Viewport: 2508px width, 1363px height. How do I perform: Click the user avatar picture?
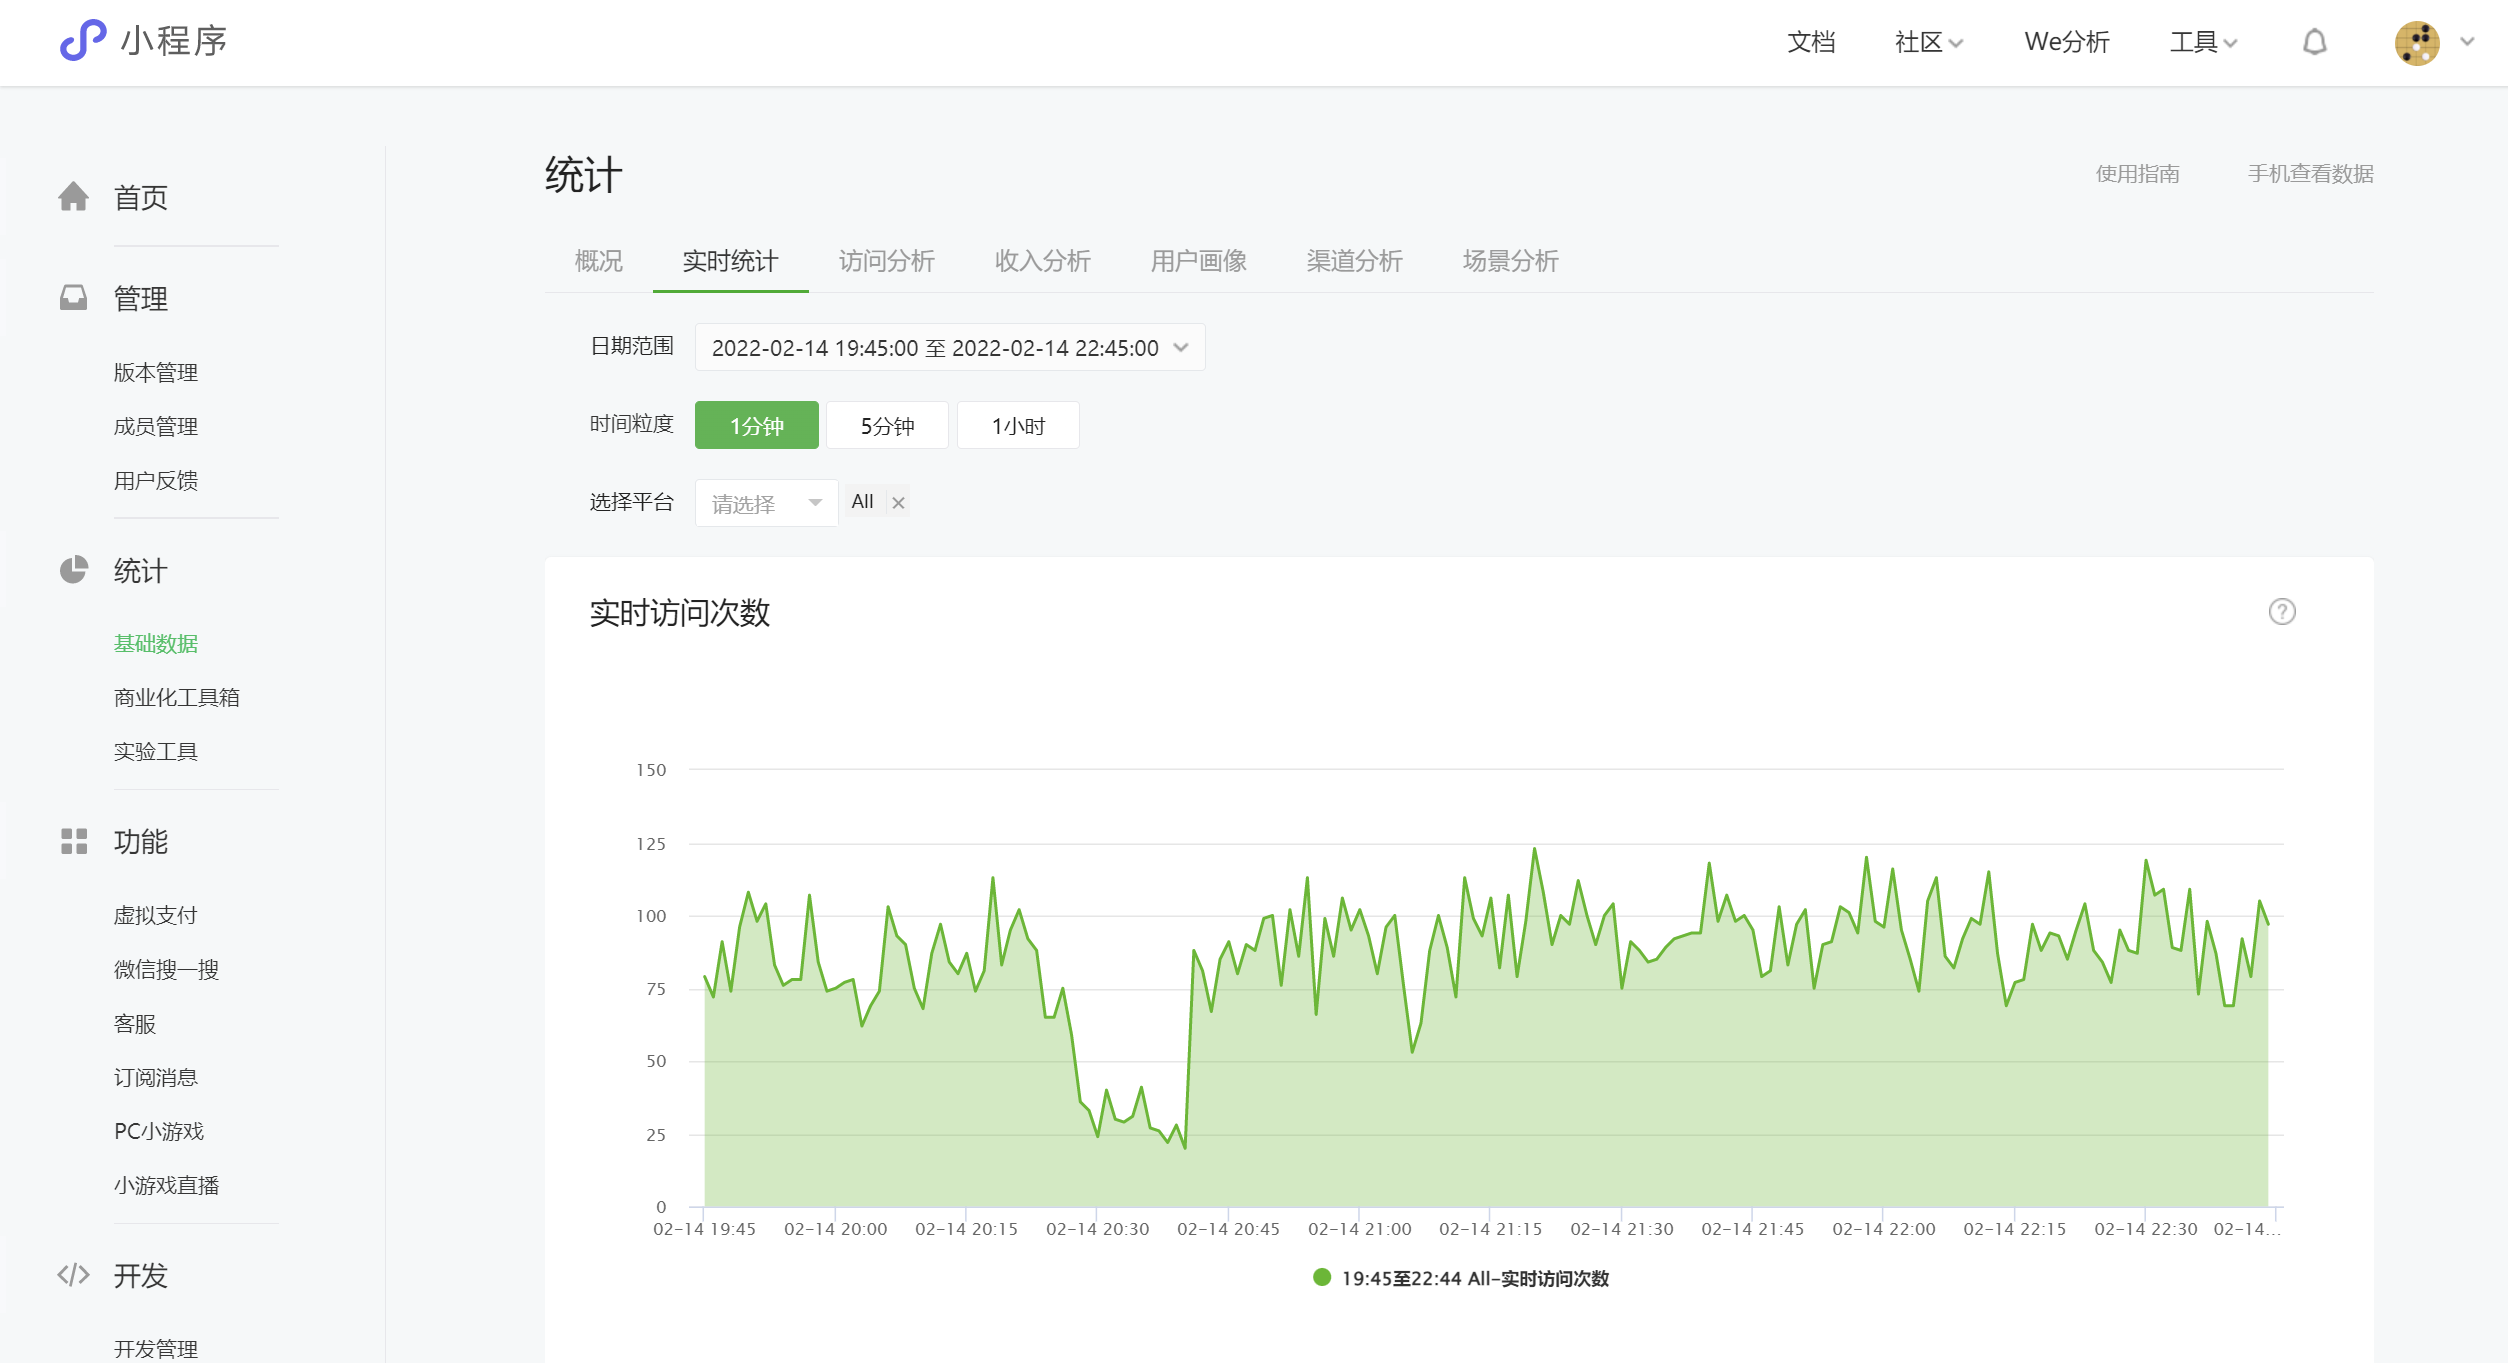click(2416, 43)
